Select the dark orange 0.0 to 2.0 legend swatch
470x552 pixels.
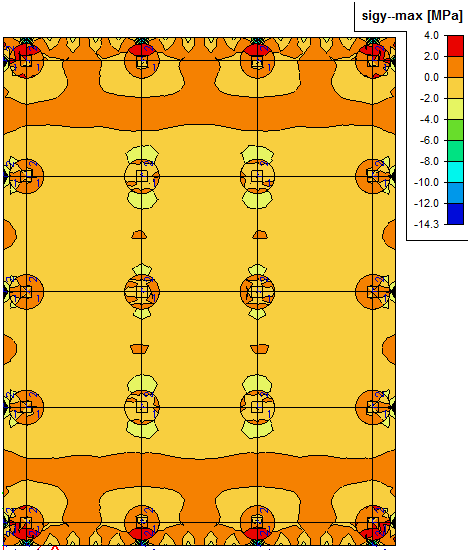[x=455, y=67]
